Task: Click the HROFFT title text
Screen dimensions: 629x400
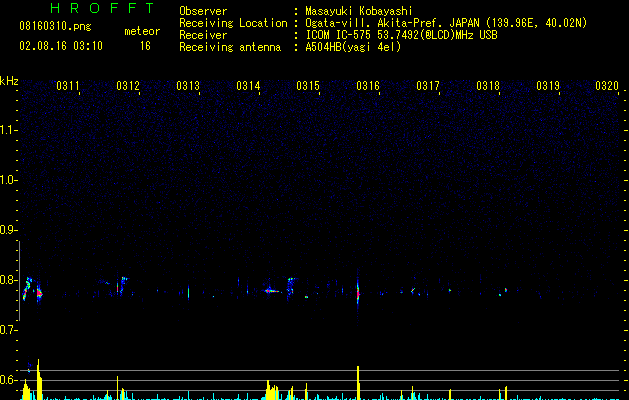Action: [x=102, y=8]
